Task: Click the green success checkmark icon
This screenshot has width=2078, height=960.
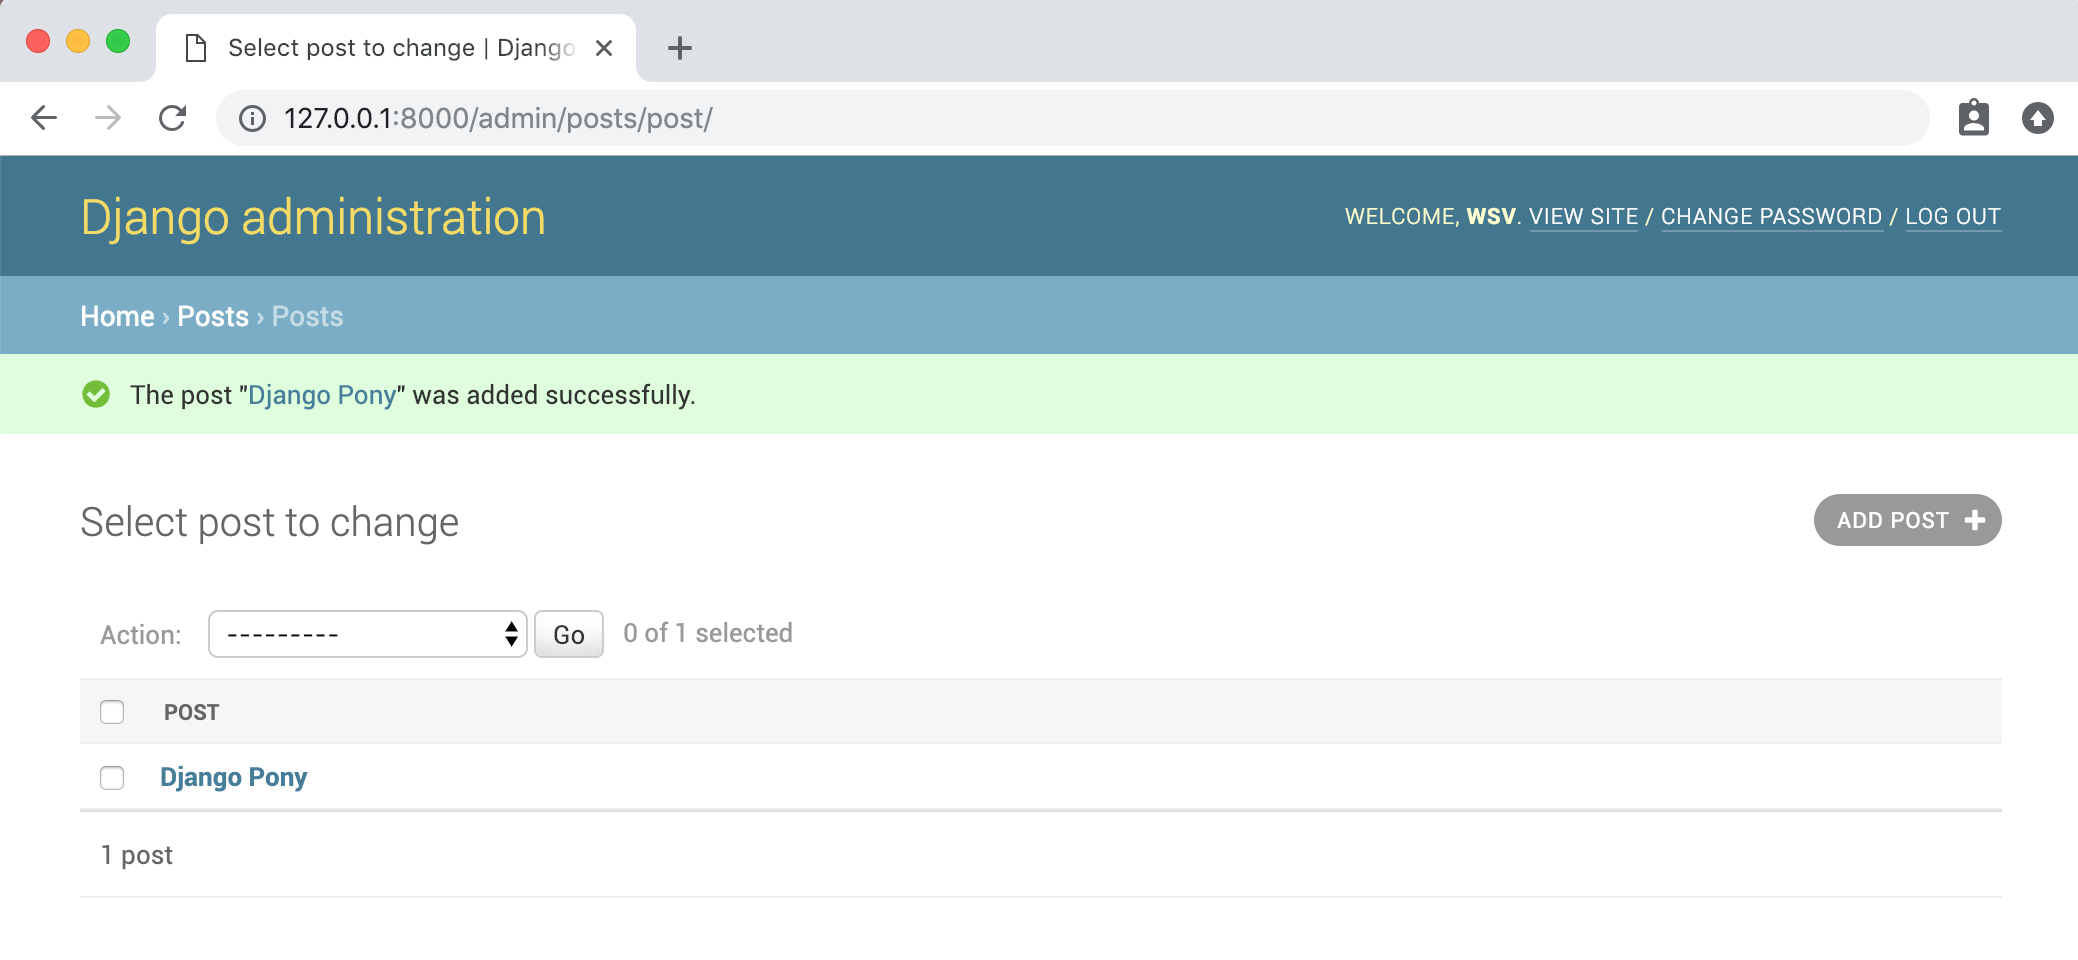Action: click(96, 394)
